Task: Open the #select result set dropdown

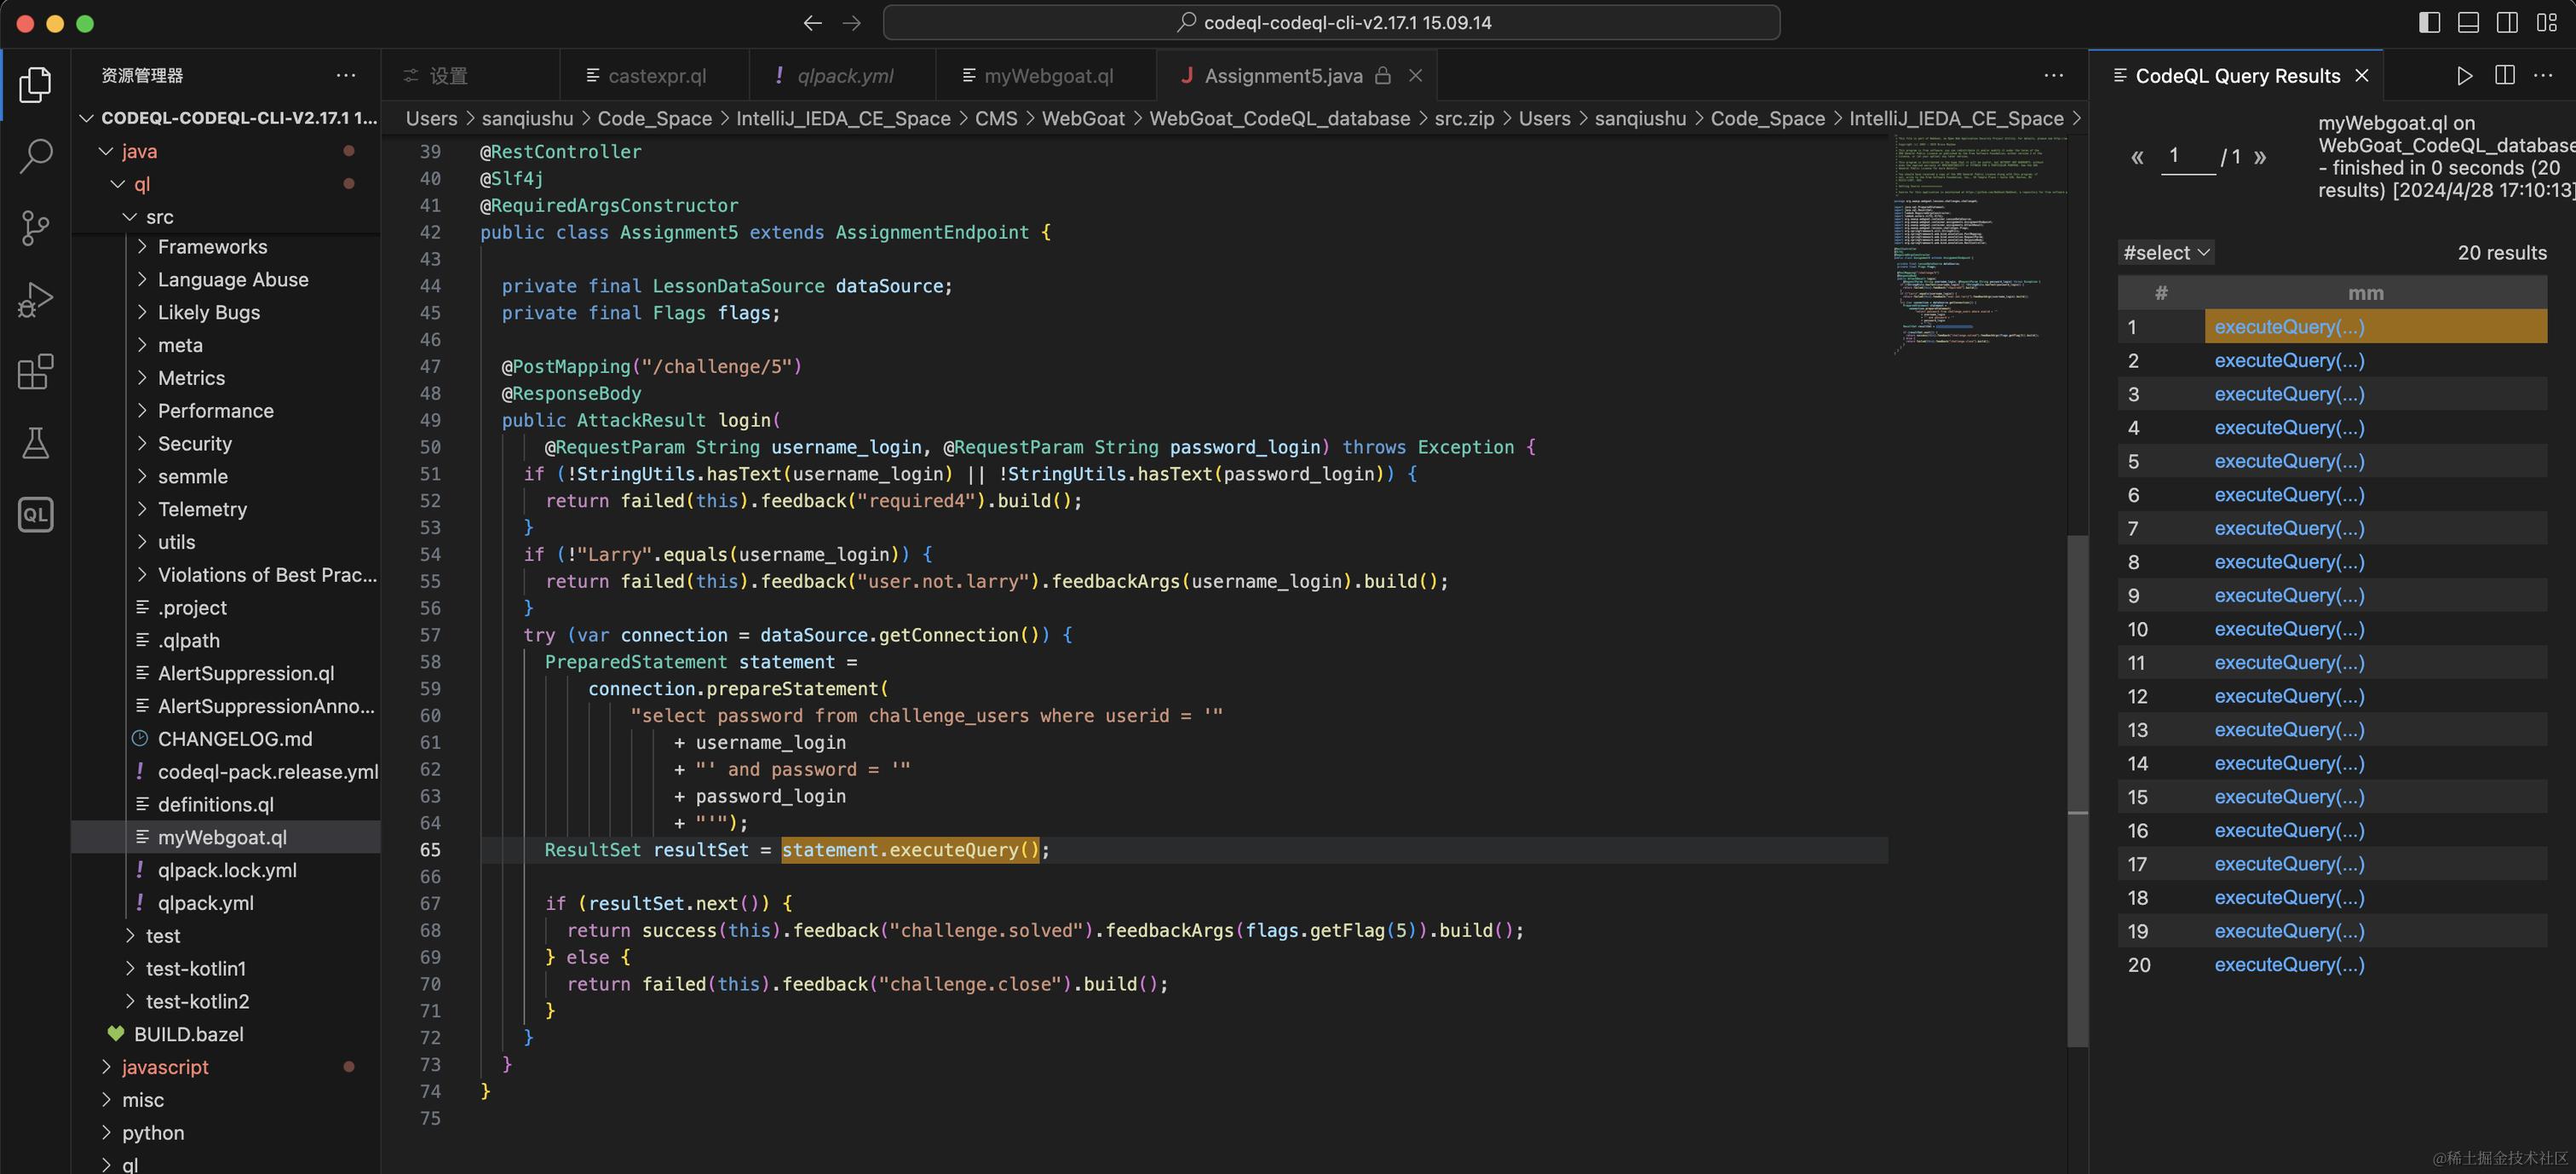Action: click(x=2166, y=253)
